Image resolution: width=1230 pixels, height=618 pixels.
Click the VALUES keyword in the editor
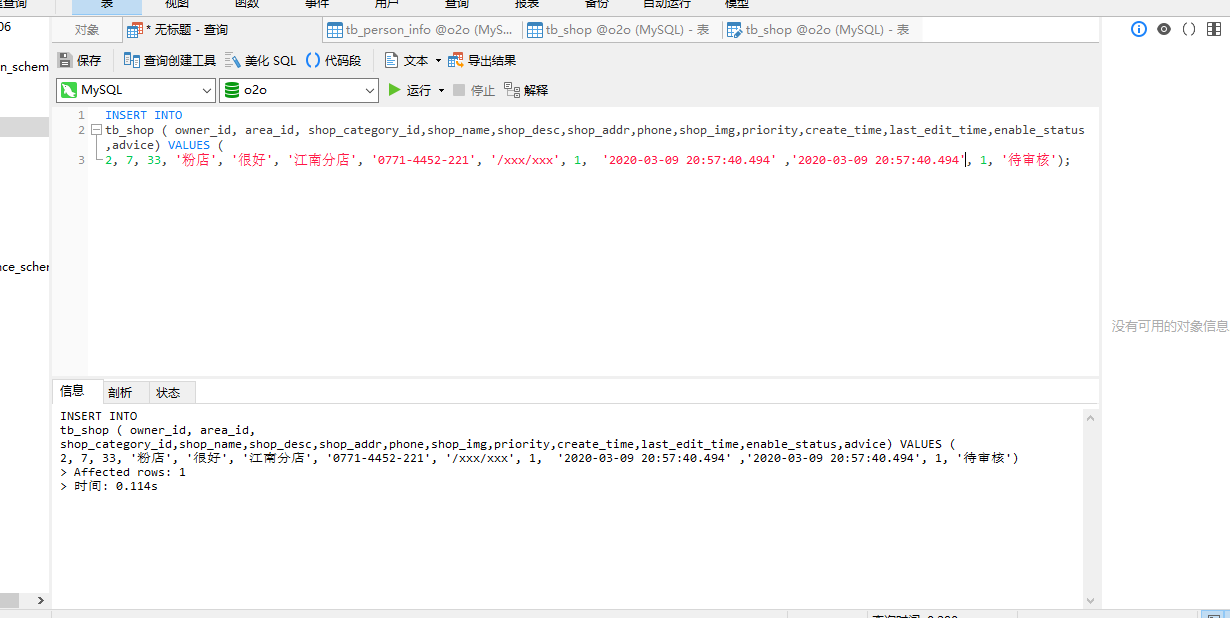[189, 145]
